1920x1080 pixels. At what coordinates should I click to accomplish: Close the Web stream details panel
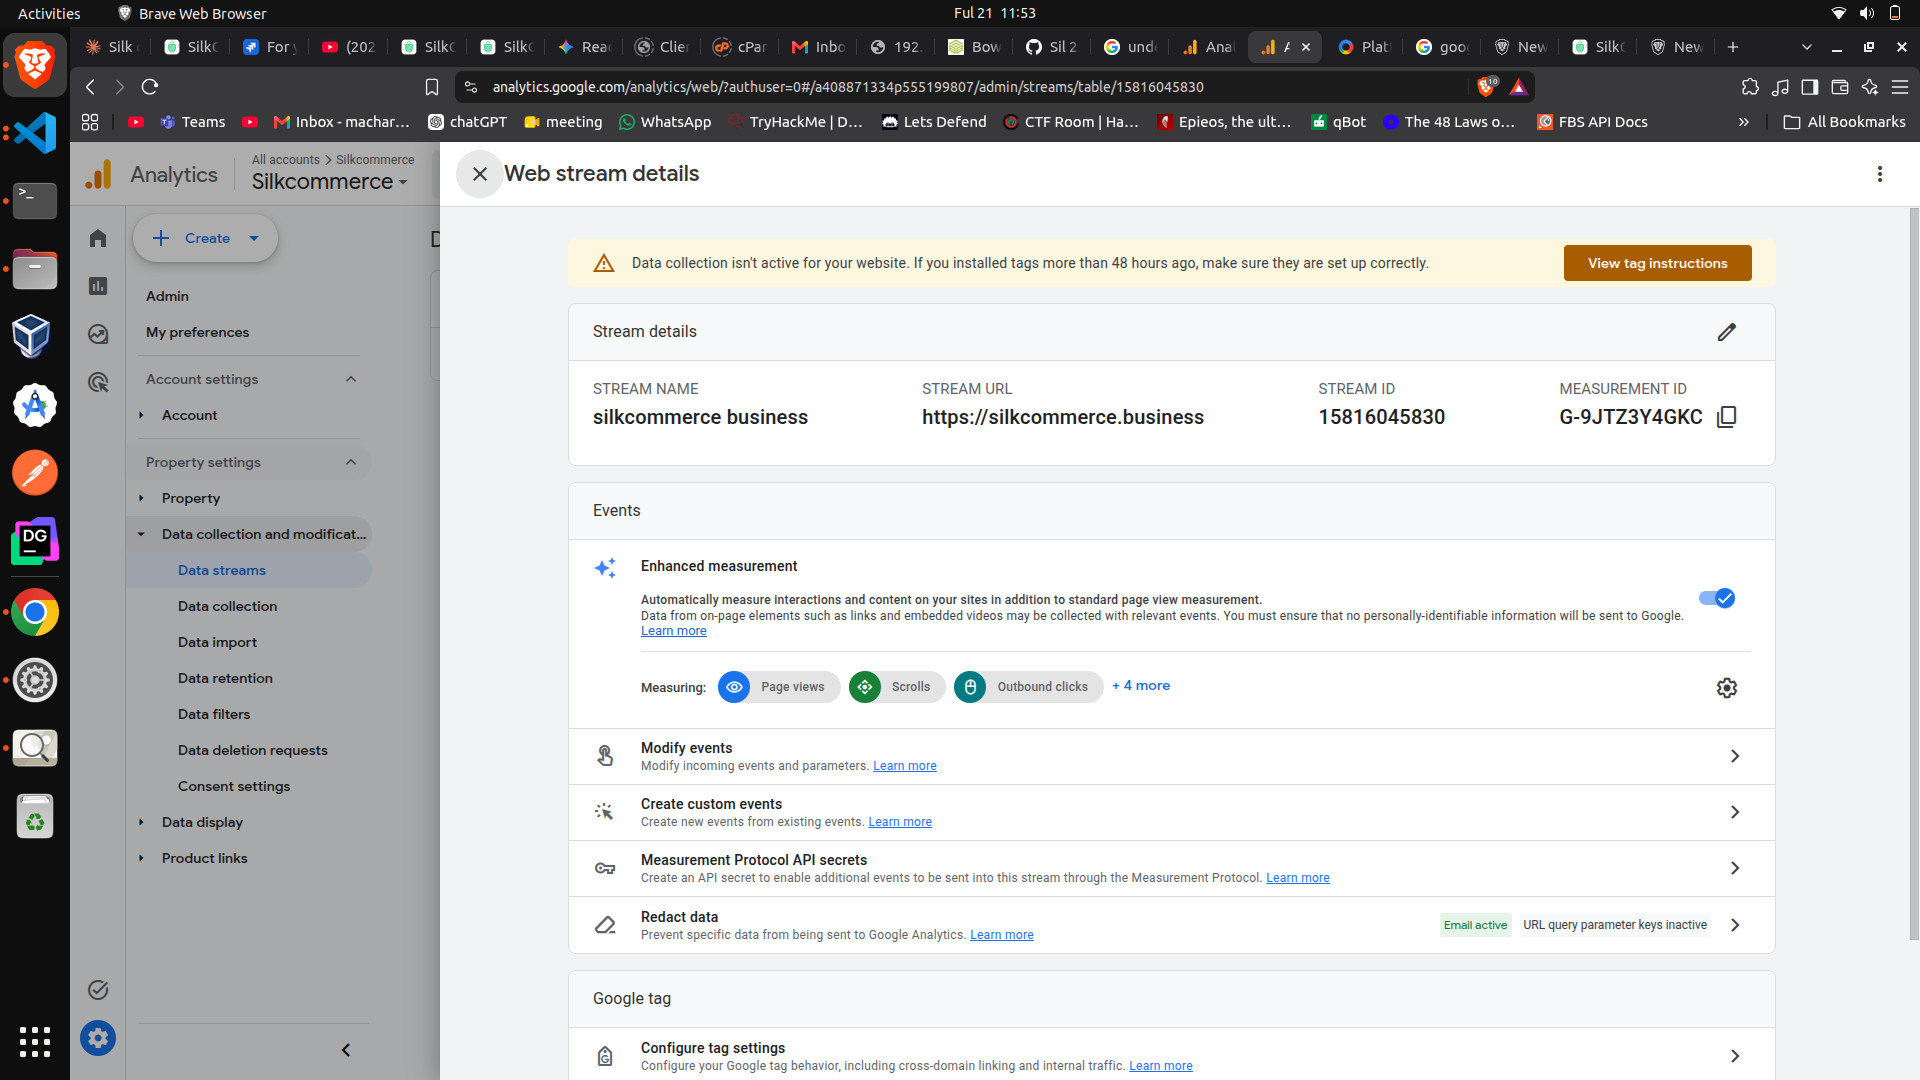coord(480,174)
